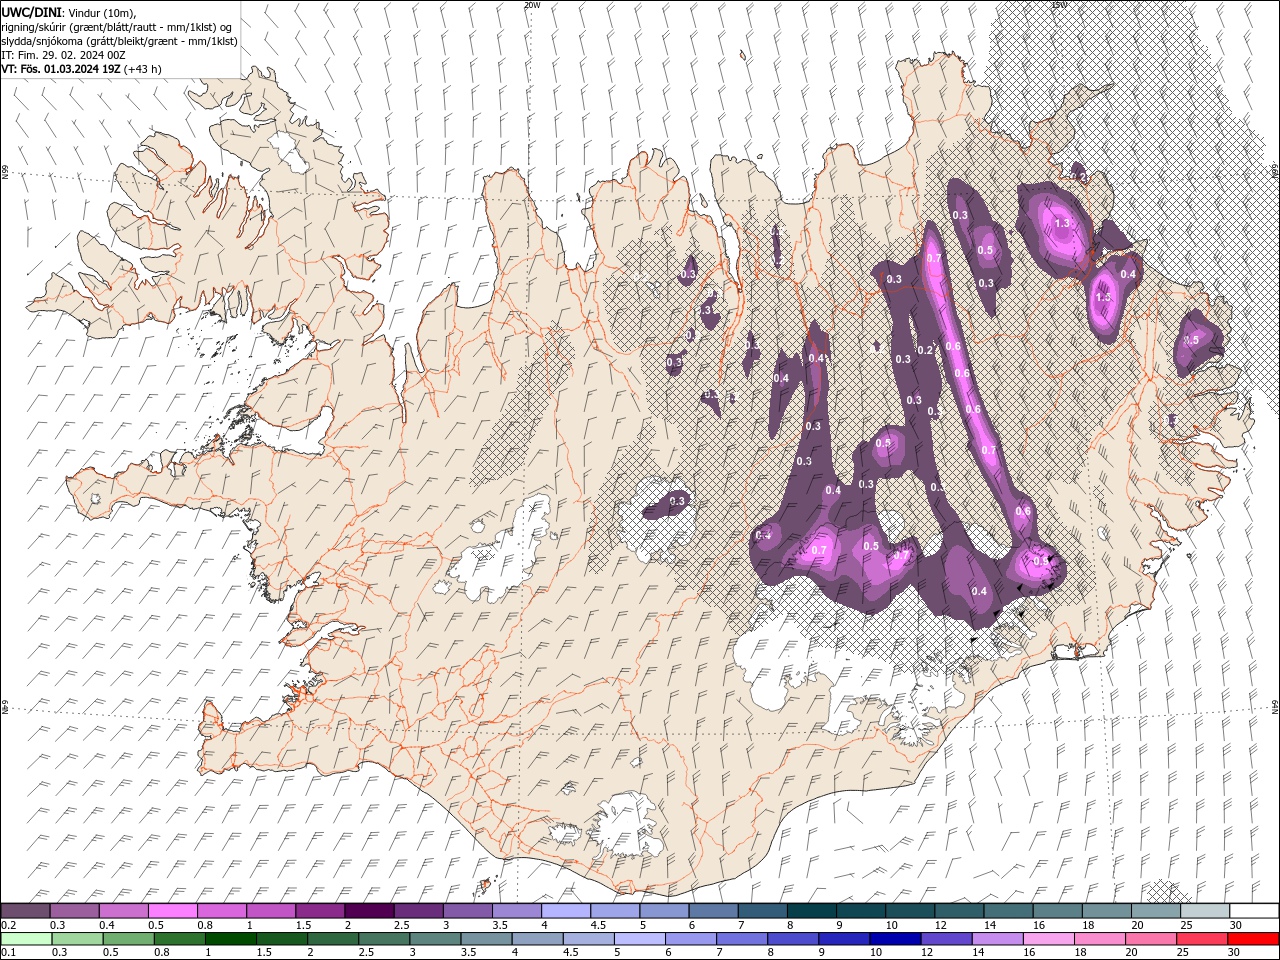Select the top-row 2 dark purple swatch
Image resolution: width=1280 pixels, height=960 pixels.
(369, 911)
